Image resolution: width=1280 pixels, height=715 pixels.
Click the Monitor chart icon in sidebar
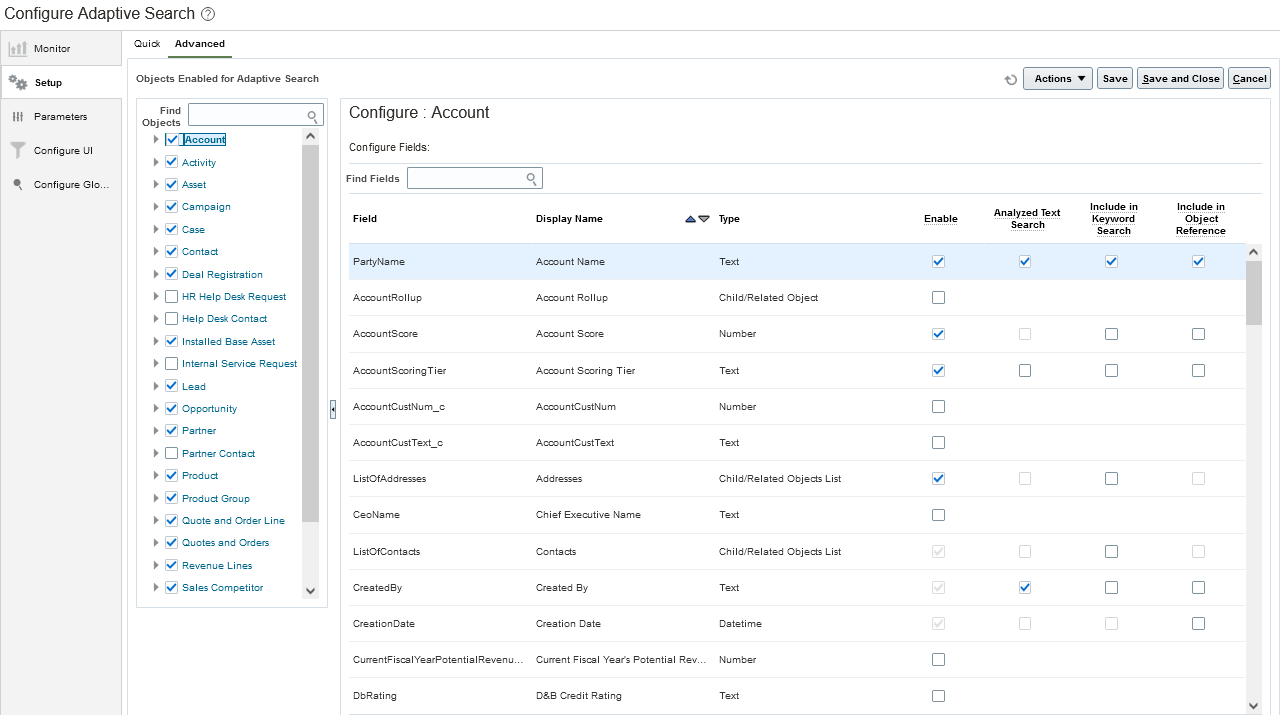(18, 48)
